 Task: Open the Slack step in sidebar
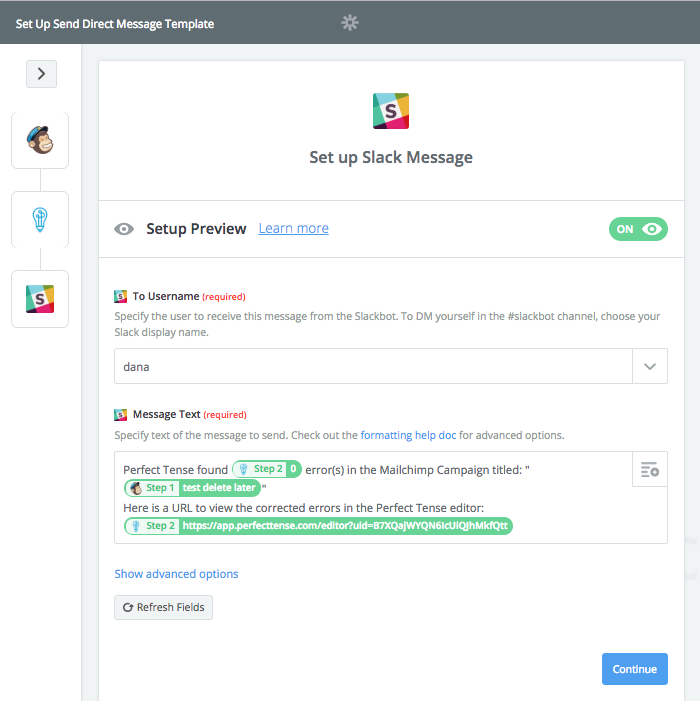click(40, 299)
